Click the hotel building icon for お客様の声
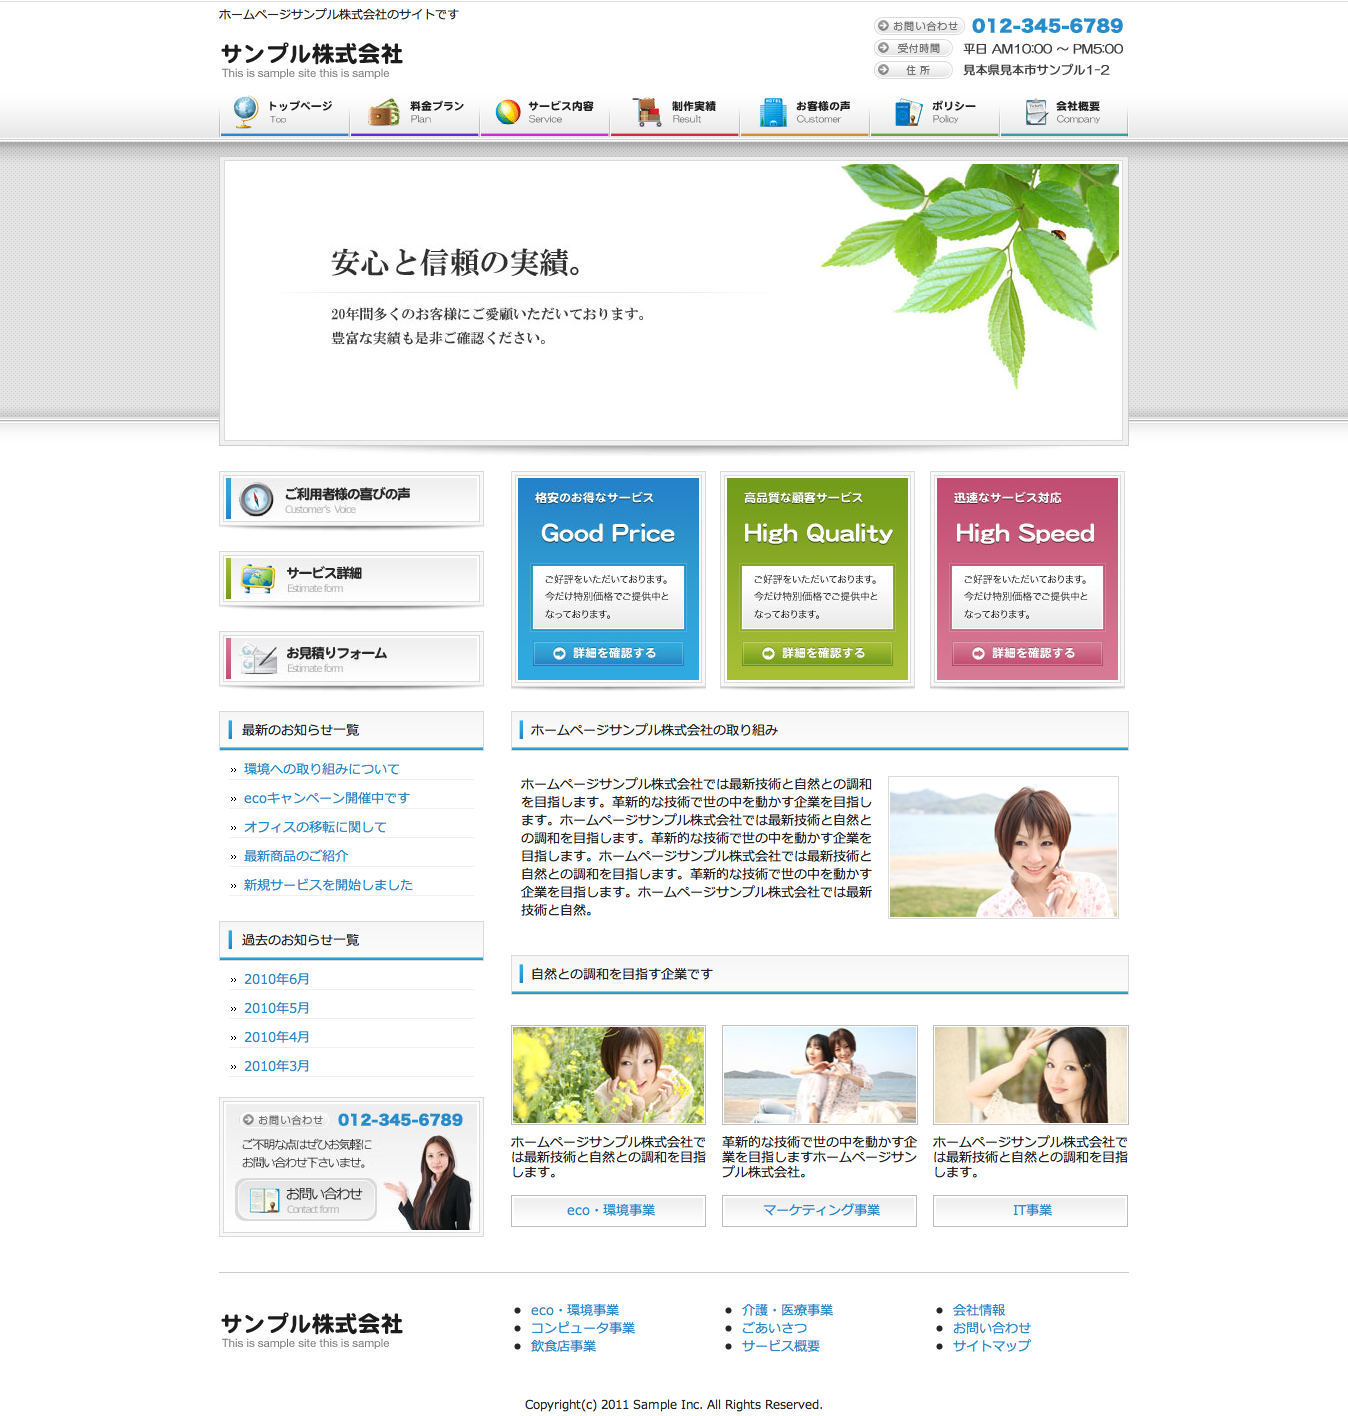This screenshot has height=1416, width=1348. point(773,112)
